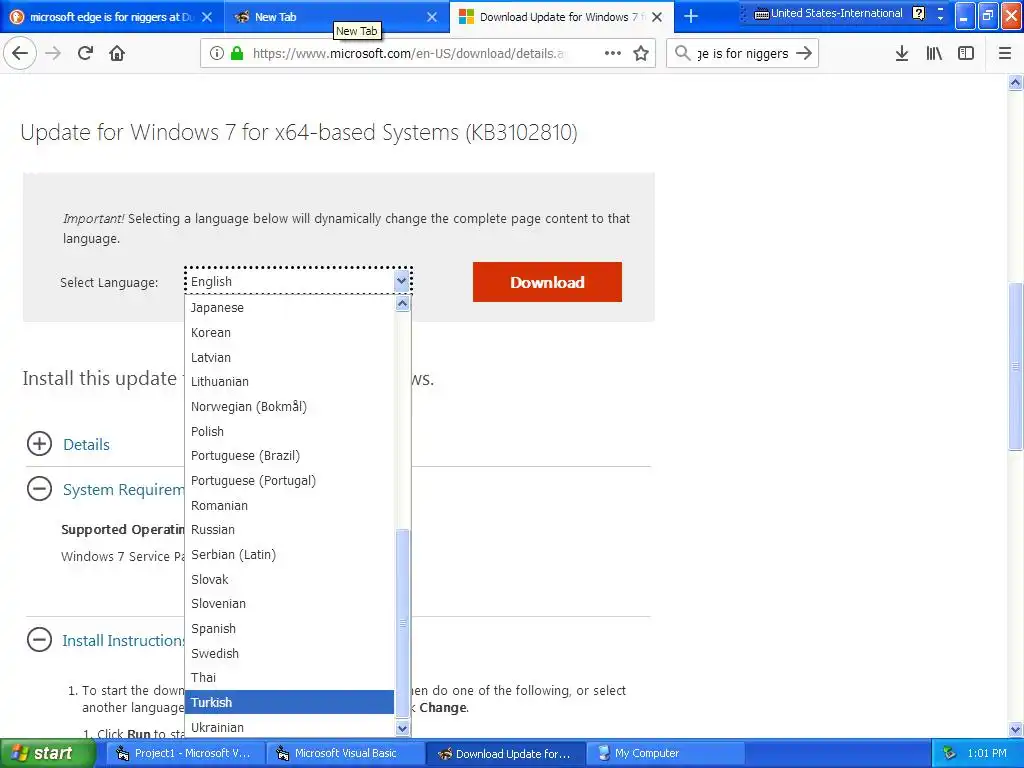Click page scrollbar up arrow
The height and width of the screenshot is (768, 1024).
tap(1016, 82)
